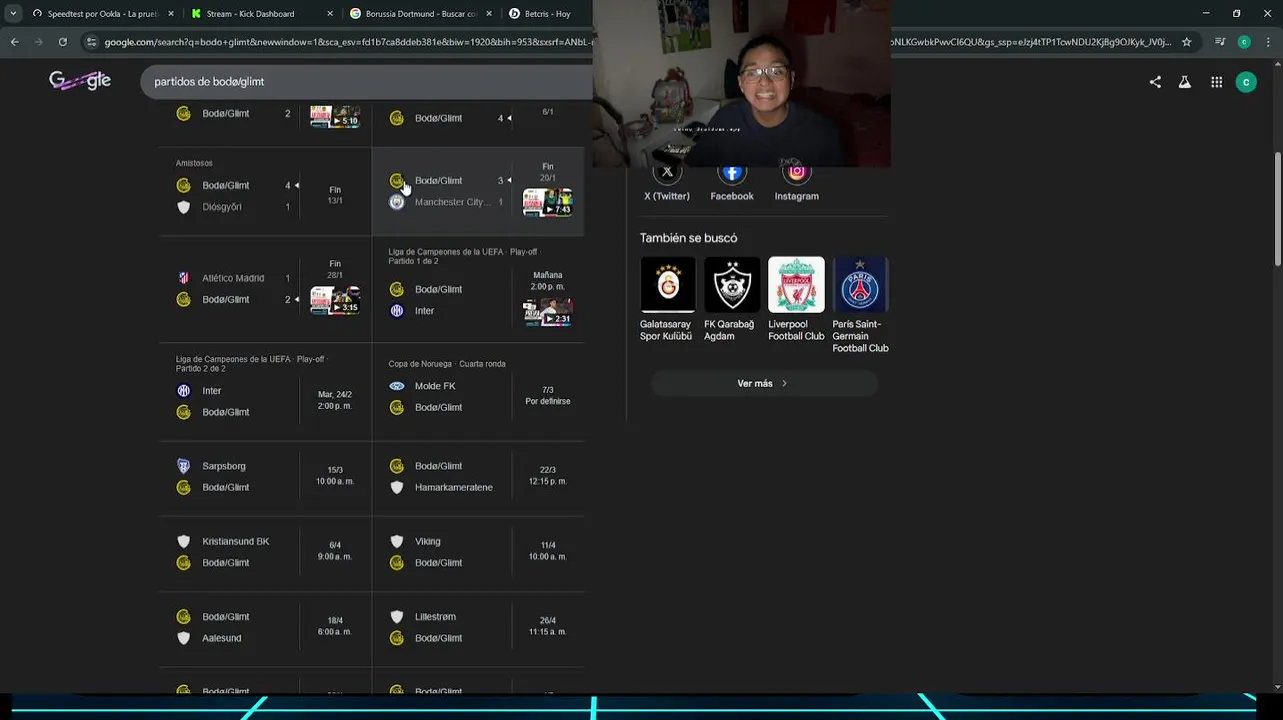Click the search box with 'partidos de bodø/glimt'
Image resolution: width=1283 pixels, height=720 pixels.
[x=366, y=81]
